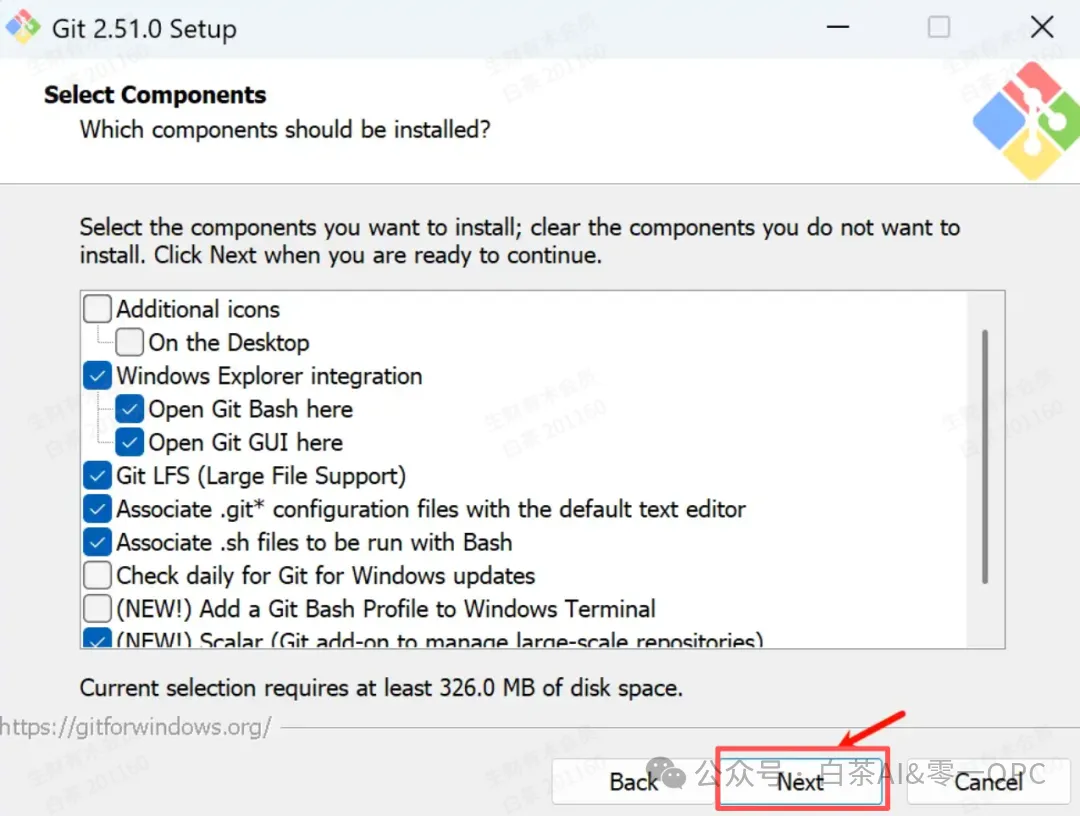Click the components list vertical scrollbar
This screenshot has height=816, width=1080.
tap(985, 457)
